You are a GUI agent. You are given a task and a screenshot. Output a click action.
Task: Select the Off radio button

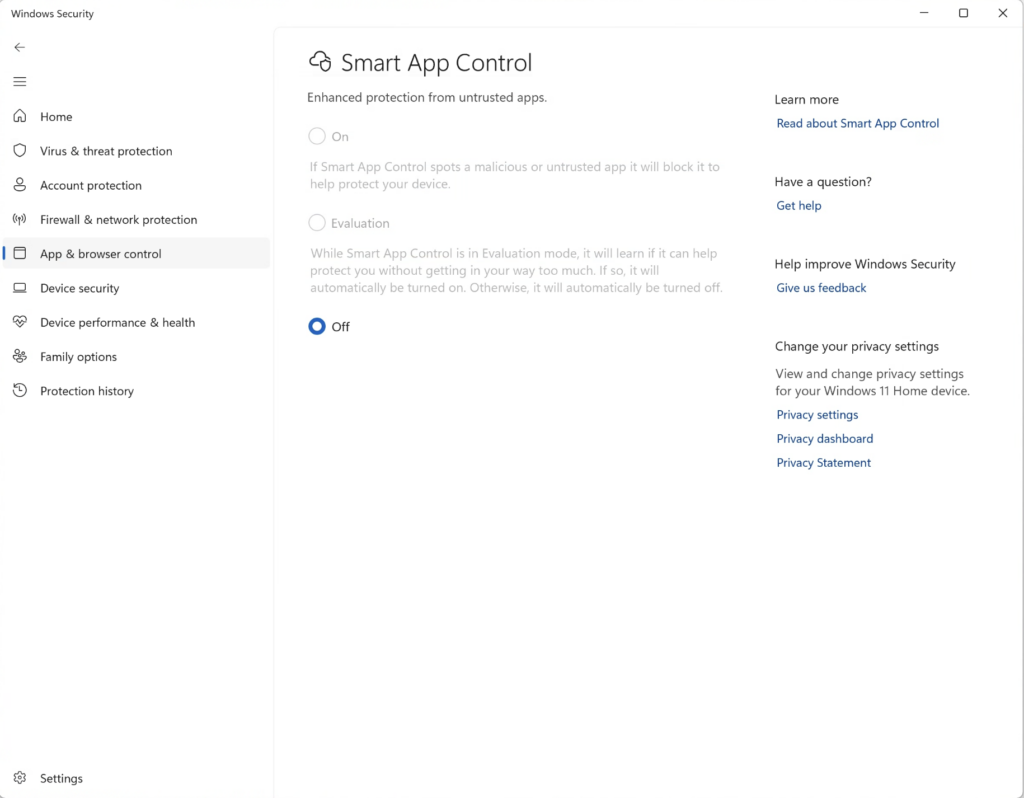click(317, 326)
